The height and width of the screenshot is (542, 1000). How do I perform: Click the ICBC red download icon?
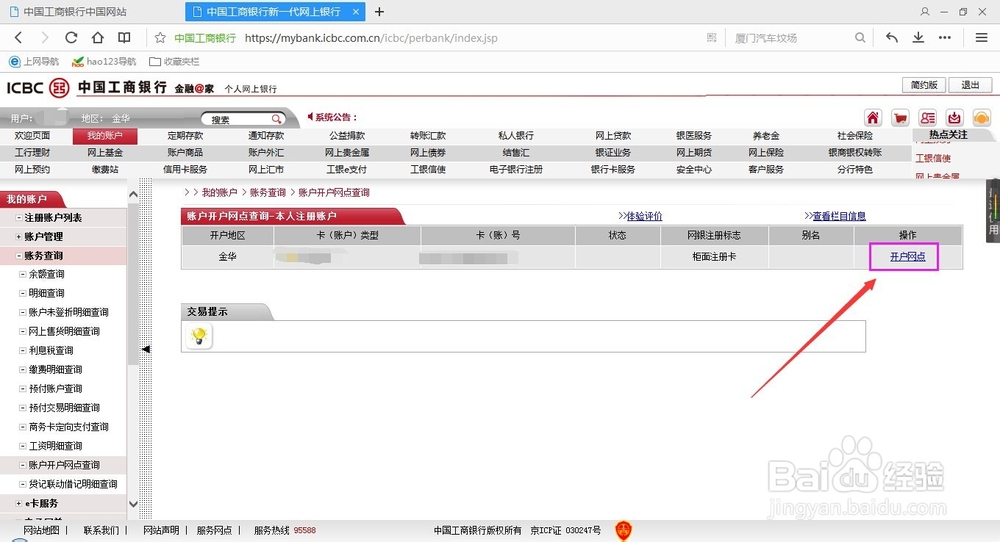tap(954, 118)
